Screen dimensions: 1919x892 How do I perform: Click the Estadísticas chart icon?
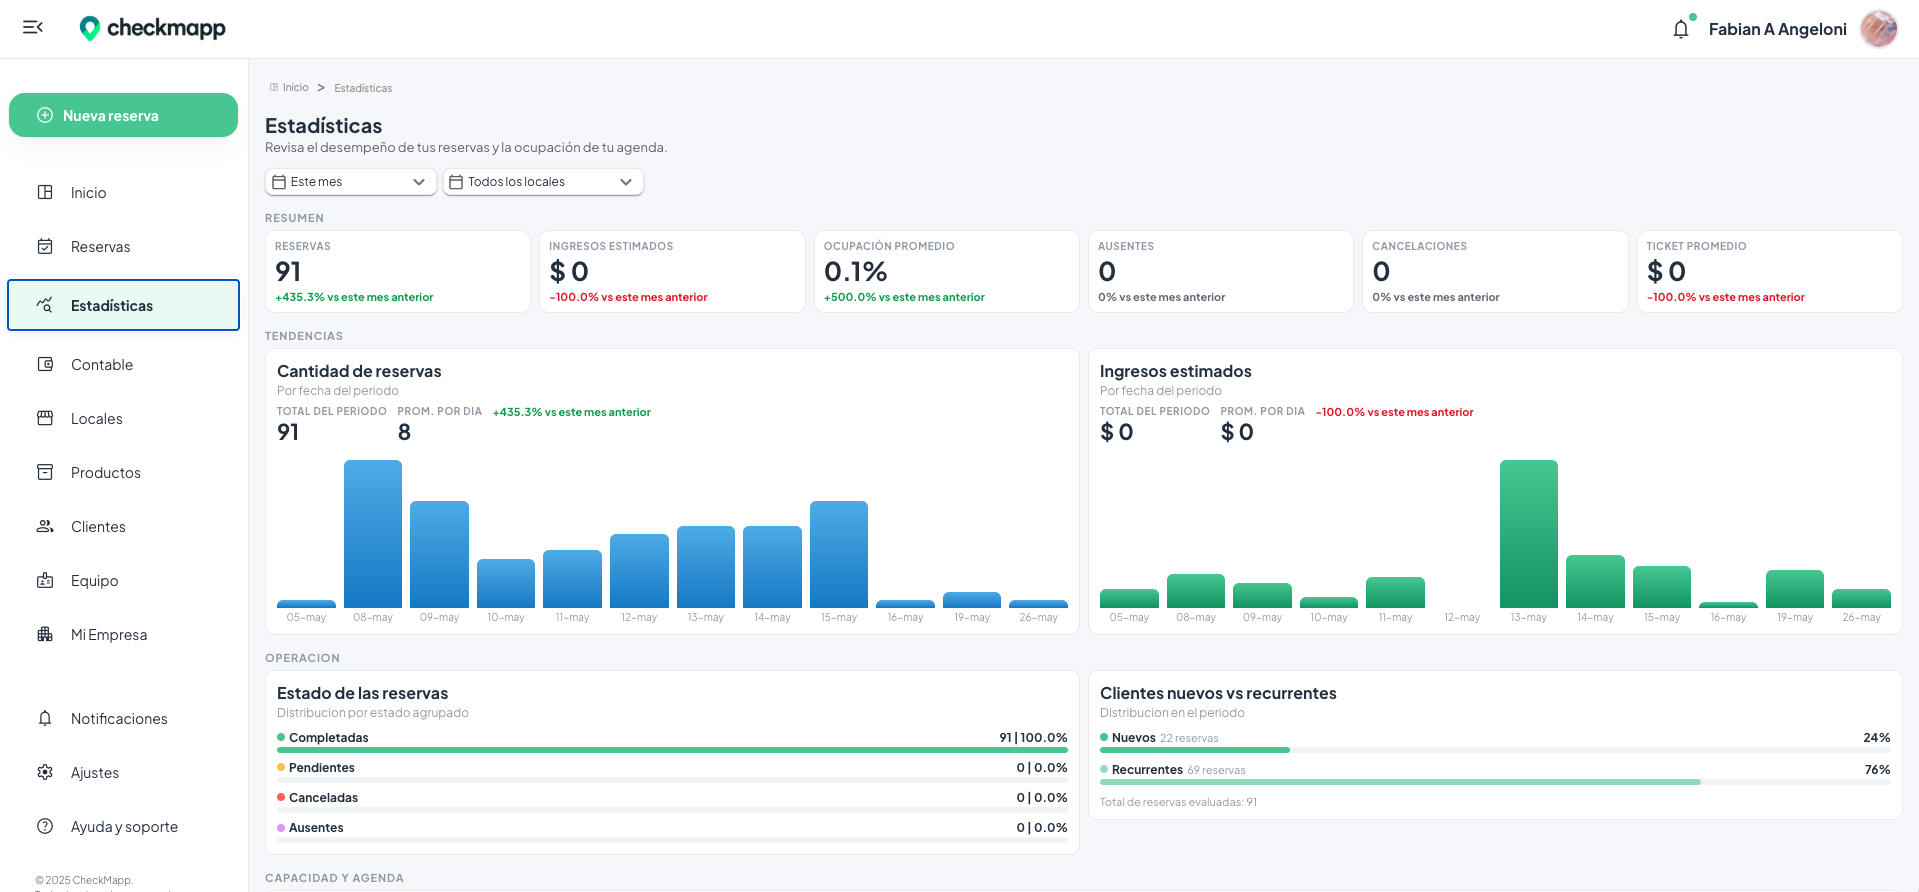click(x=45, y=305)
